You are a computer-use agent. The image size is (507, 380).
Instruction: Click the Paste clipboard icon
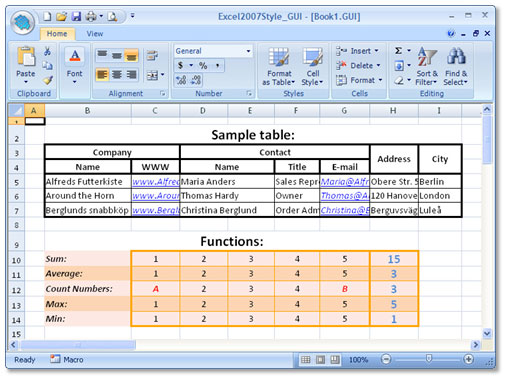[26, 56]
